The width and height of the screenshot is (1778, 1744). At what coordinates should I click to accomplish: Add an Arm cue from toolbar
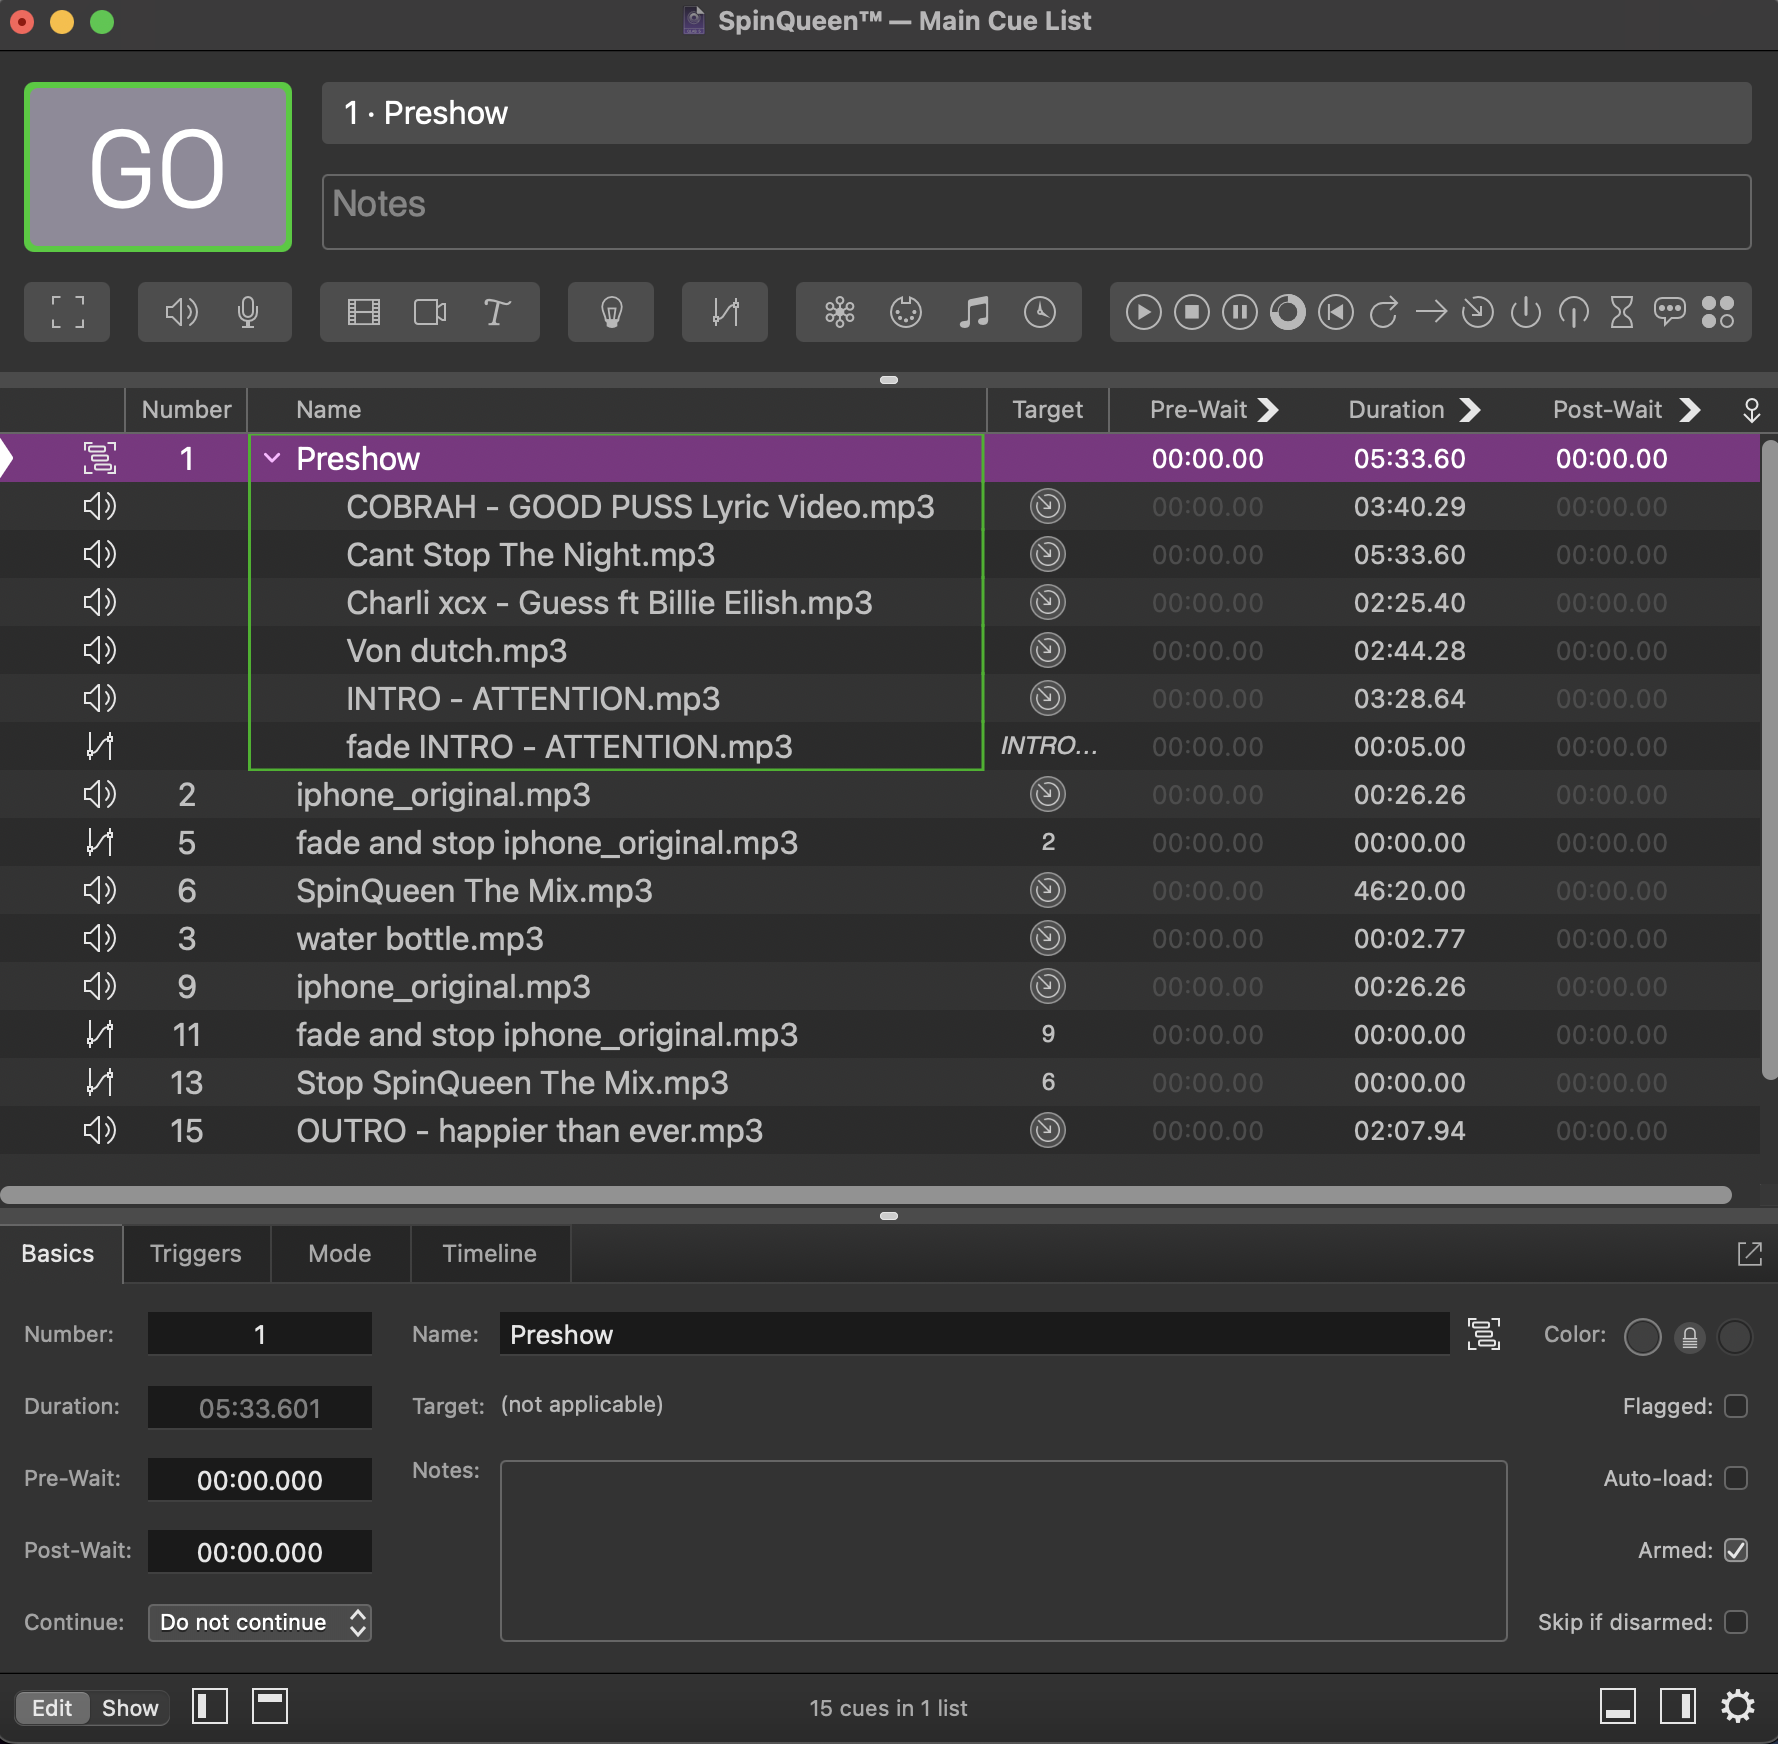[1525, 312]
